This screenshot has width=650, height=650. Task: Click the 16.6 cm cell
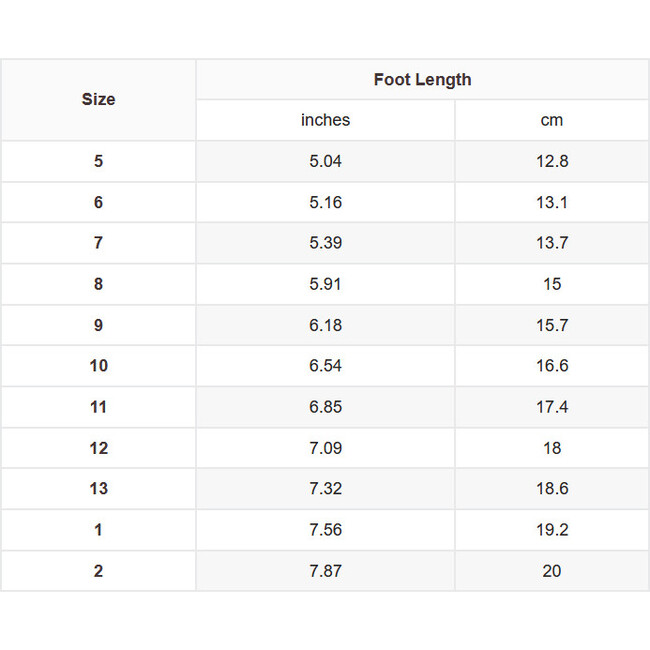click(552, 366)
